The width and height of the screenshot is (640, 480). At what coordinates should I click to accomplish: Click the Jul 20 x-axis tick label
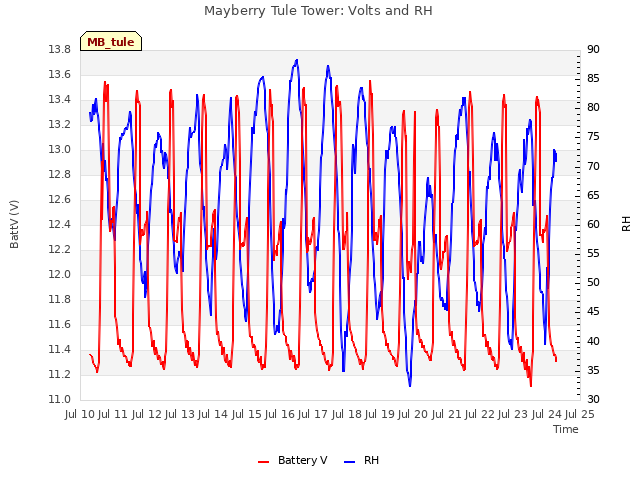point(413,414)
